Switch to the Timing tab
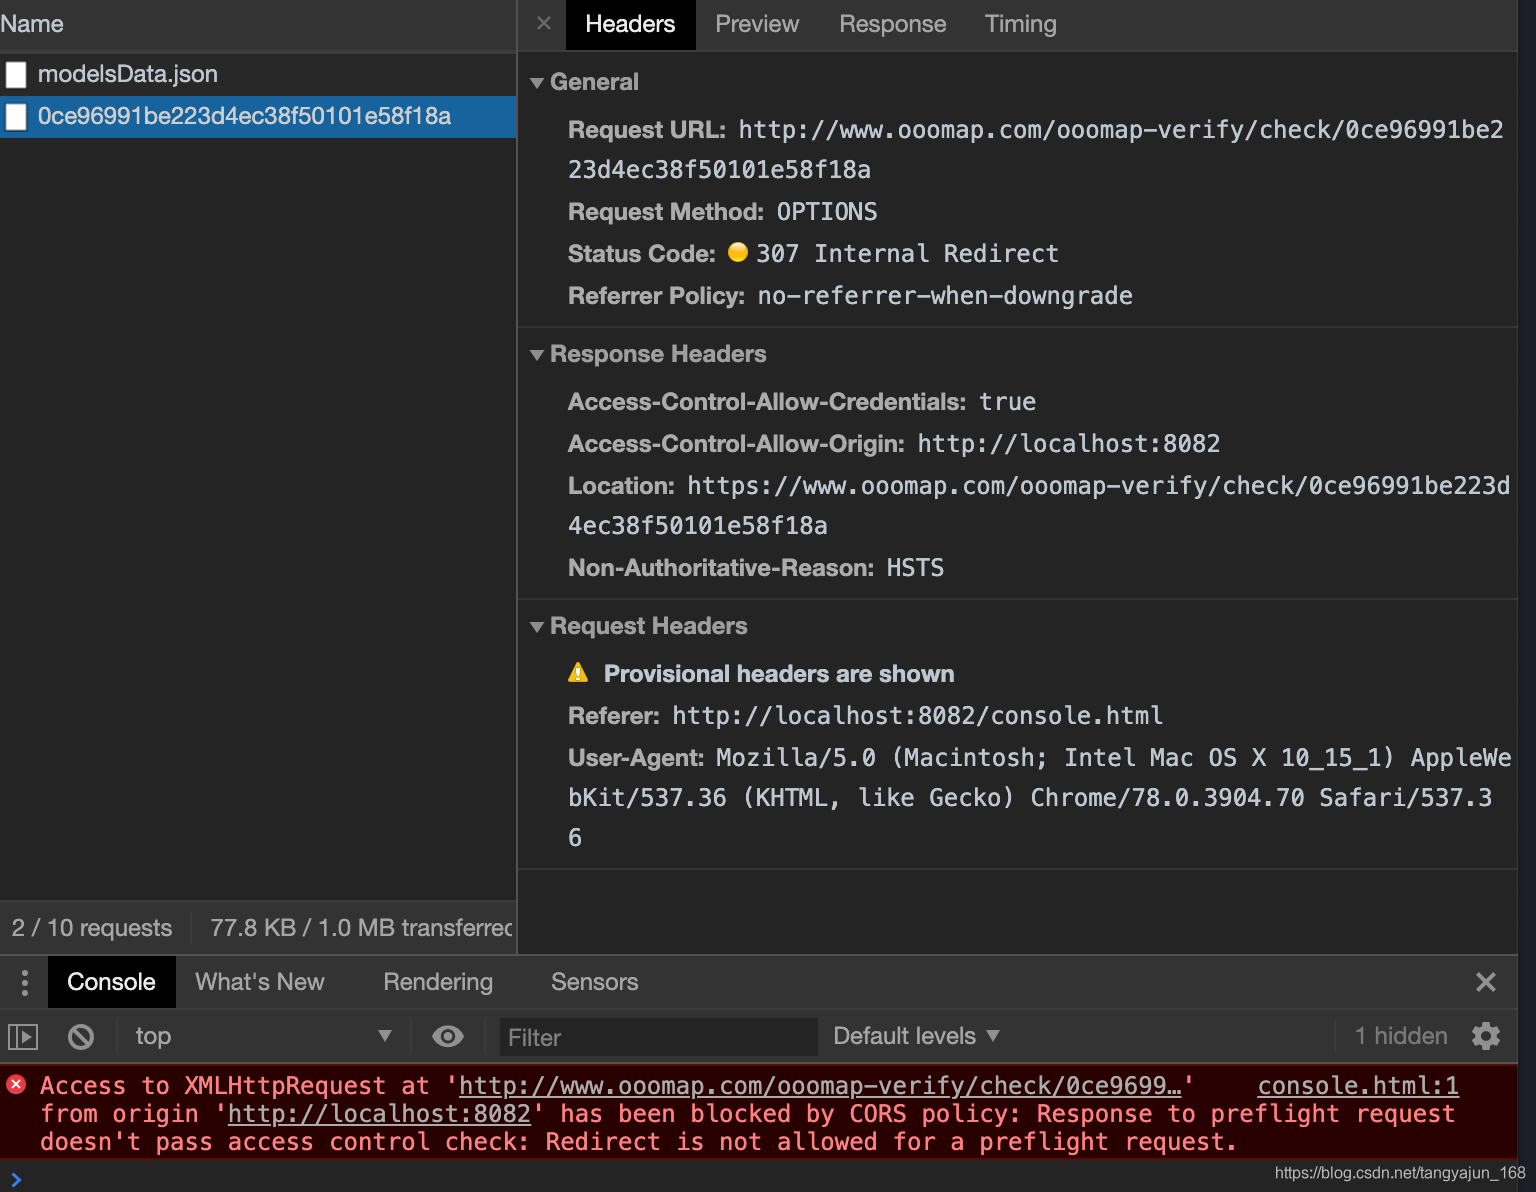Screen dimensions: 1536x1192 1020,24
